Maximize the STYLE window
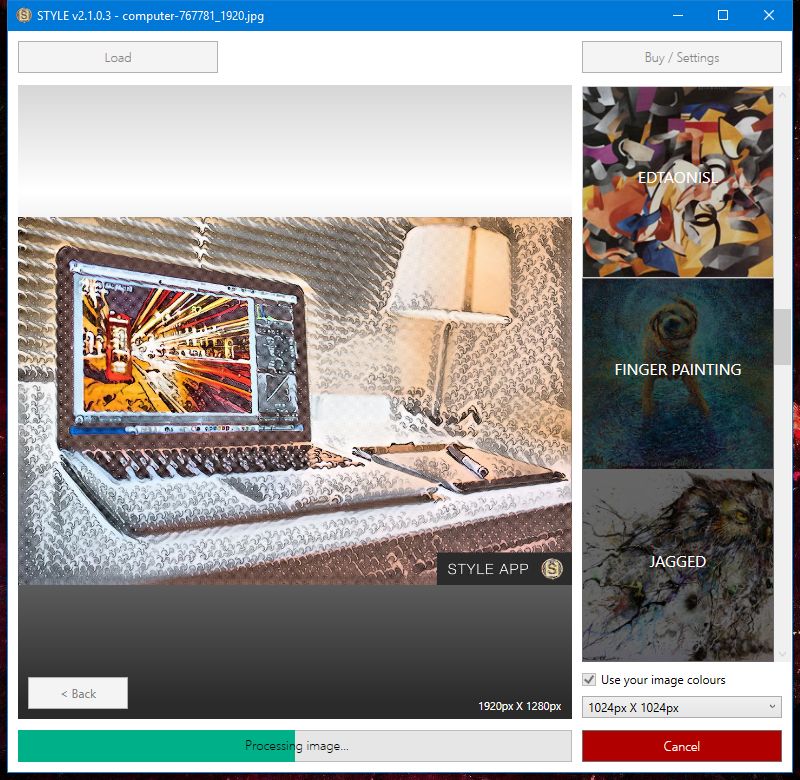The height and width of the screenshot is (780, 800). tap(723, 15)
